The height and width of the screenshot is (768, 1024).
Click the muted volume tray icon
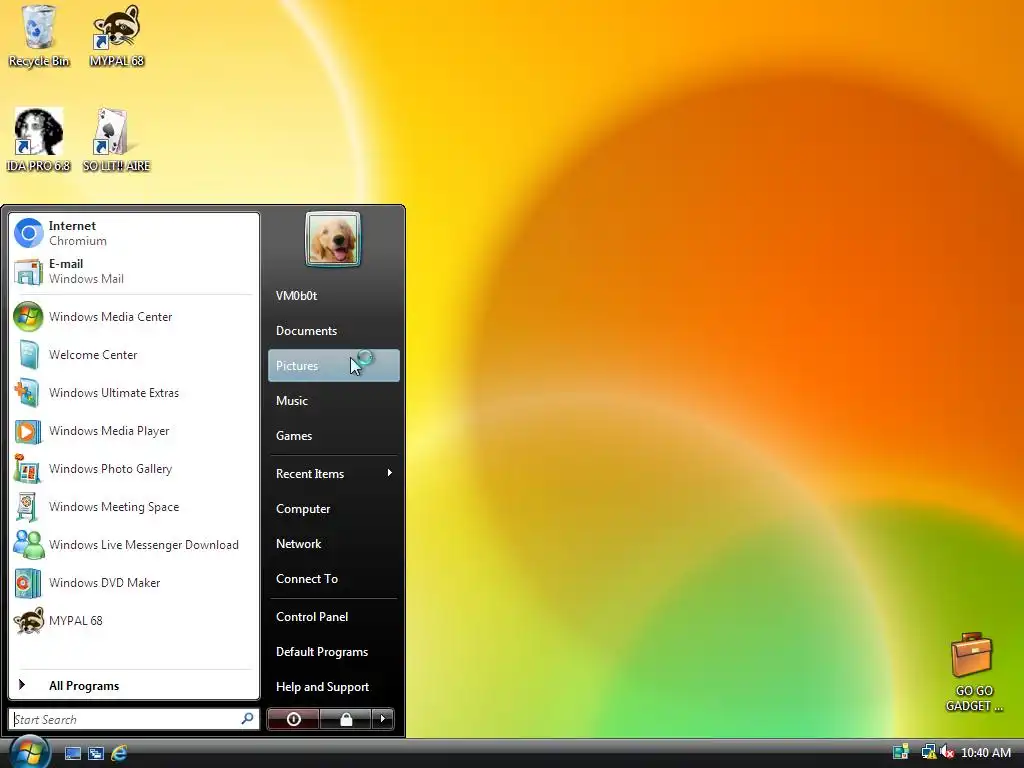pyautogui.click(x=947, y=752)
